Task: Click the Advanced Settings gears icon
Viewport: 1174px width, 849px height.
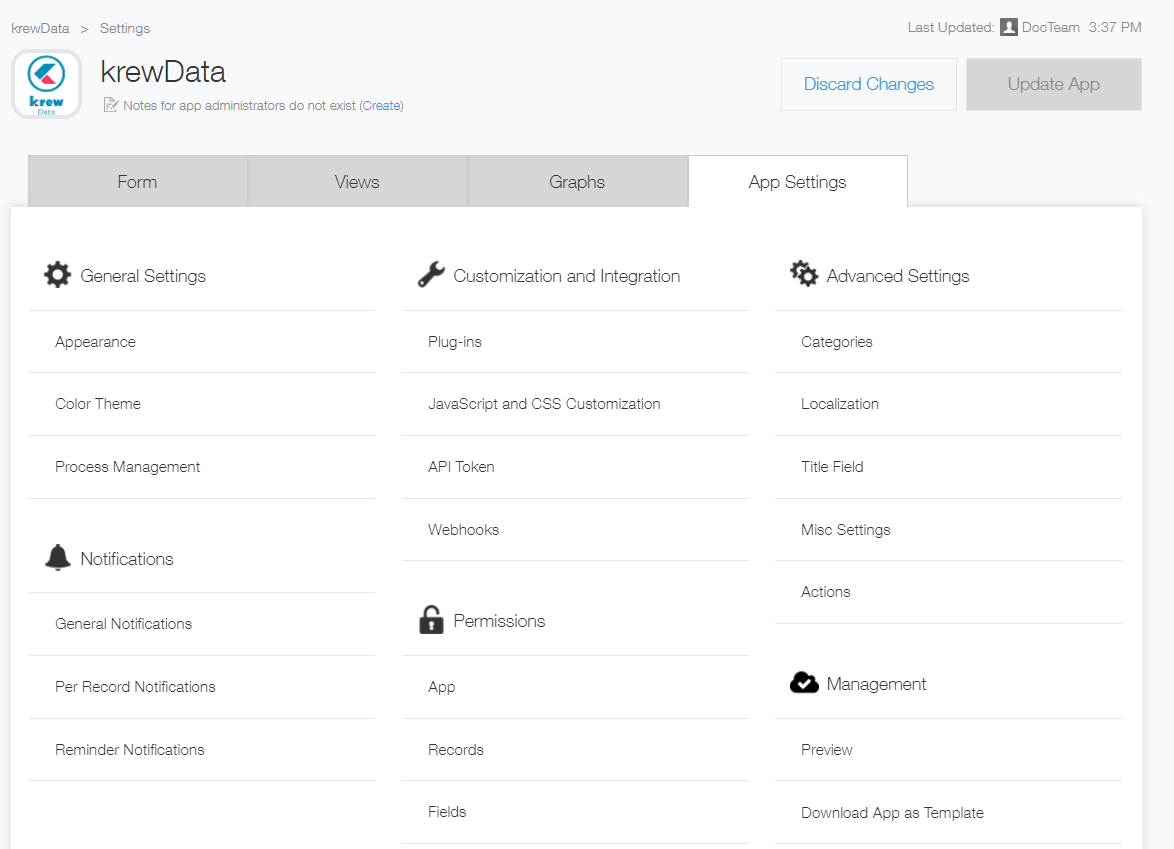Action: coord(804,274)
